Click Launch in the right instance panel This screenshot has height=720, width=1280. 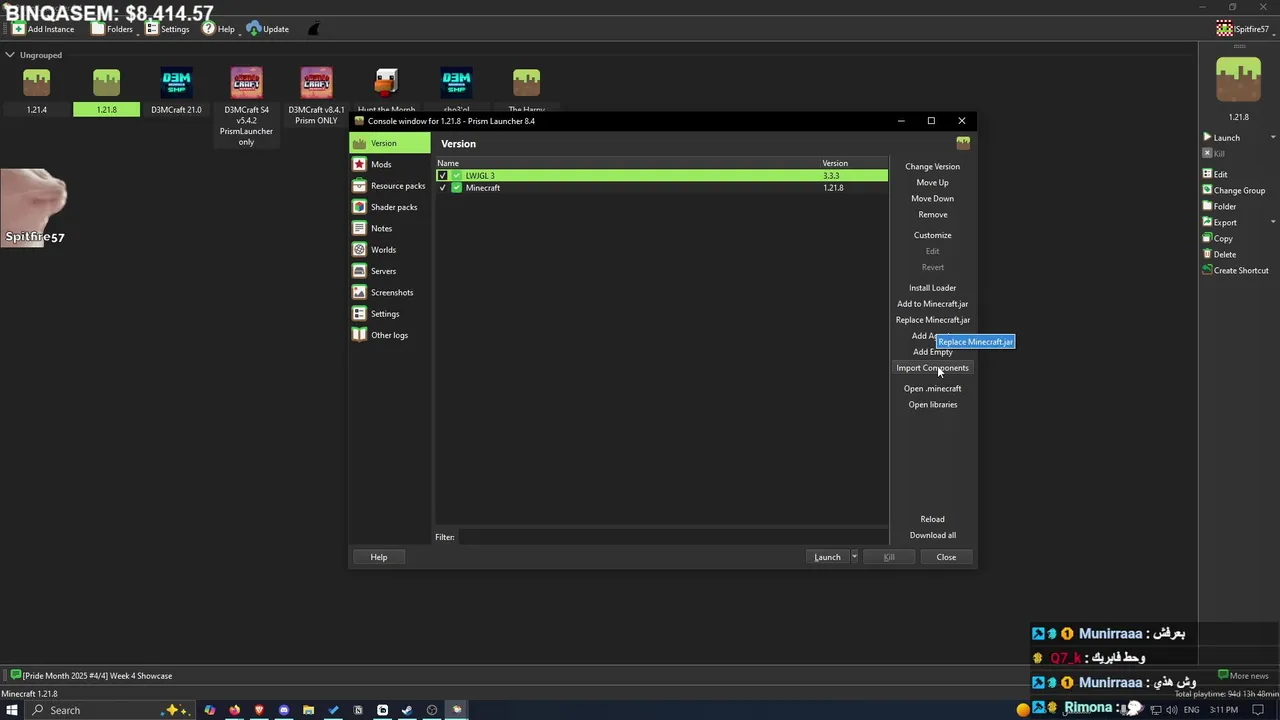point(1225,138)
